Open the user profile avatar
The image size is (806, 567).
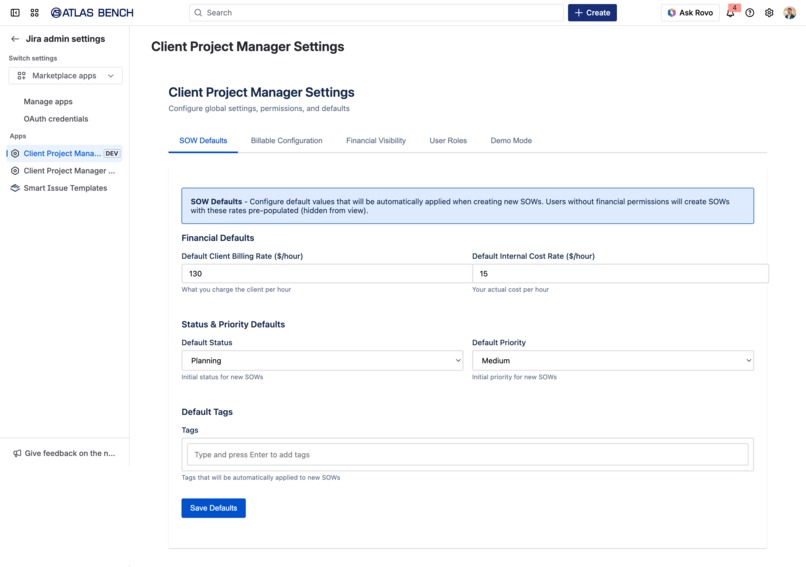[x=790, y=13]
